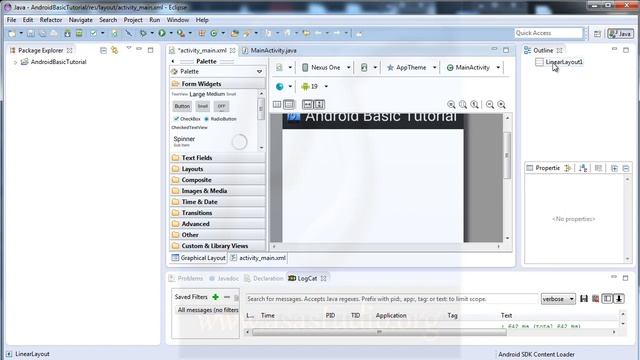Open the Palette dropdown arrow
This screenshot has width=640, height=360.
point(259,71)
